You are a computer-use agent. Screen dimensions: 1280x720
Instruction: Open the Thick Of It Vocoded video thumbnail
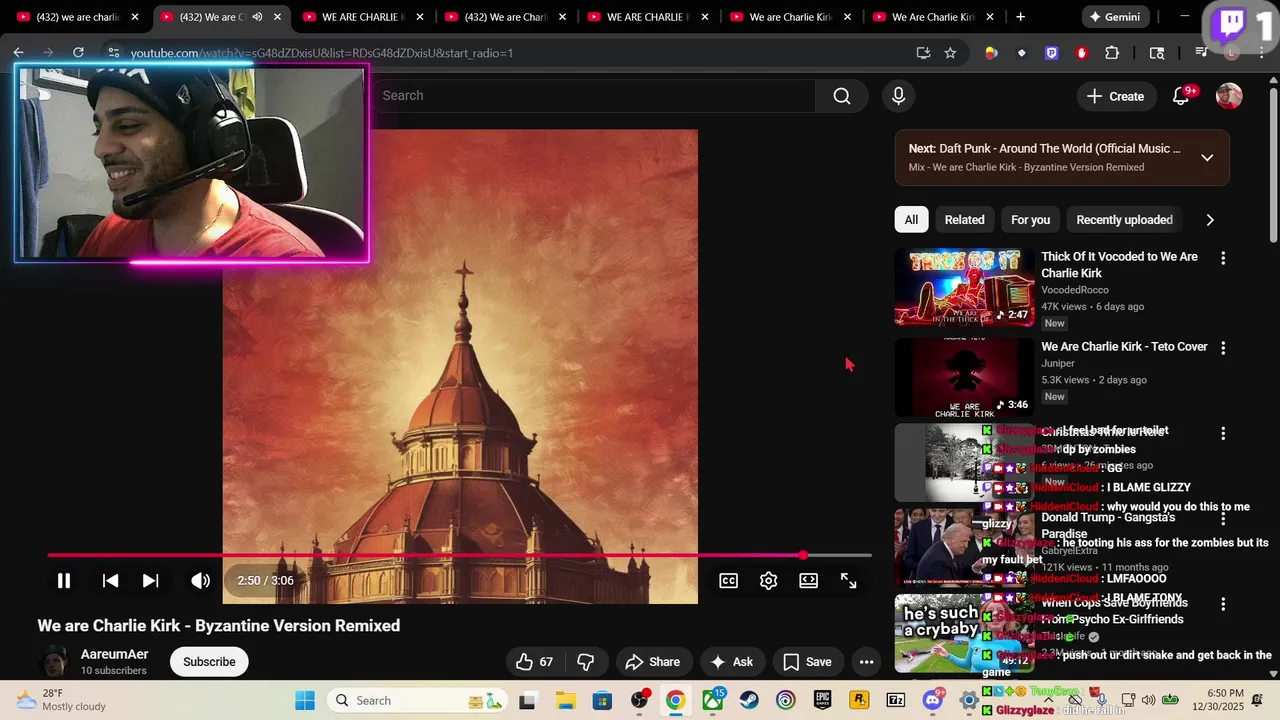pyautogui.click(x=964, y=287)
